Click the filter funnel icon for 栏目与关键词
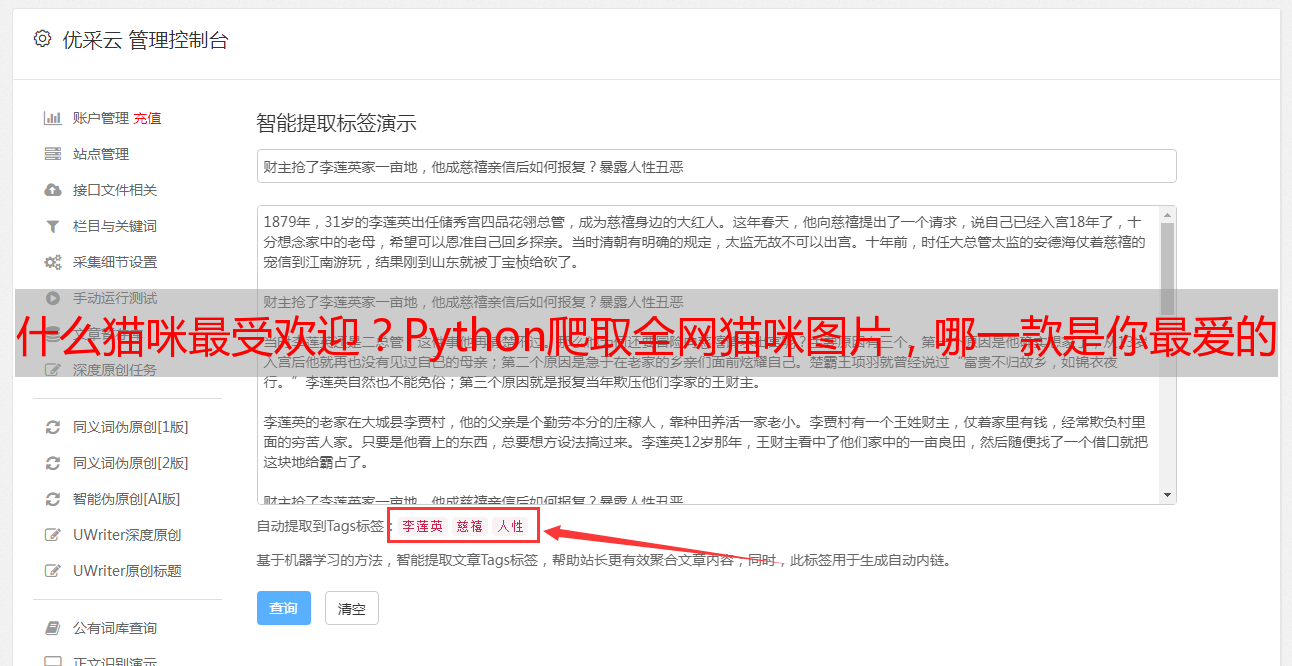 tap(53, 226)
